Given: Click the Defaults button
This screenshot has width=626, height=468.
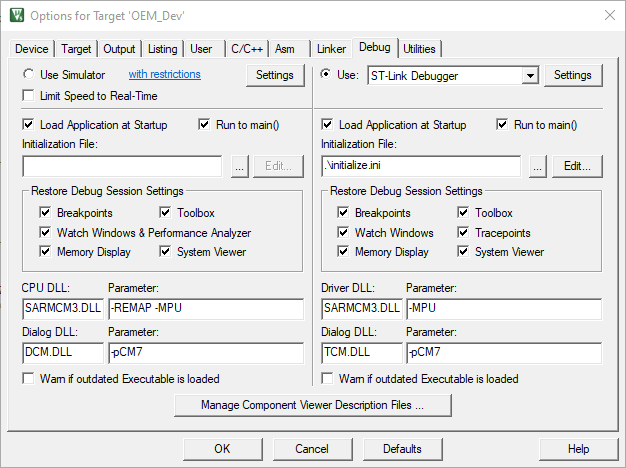Looking at the screenshot, I should click(x=402, y=449).
